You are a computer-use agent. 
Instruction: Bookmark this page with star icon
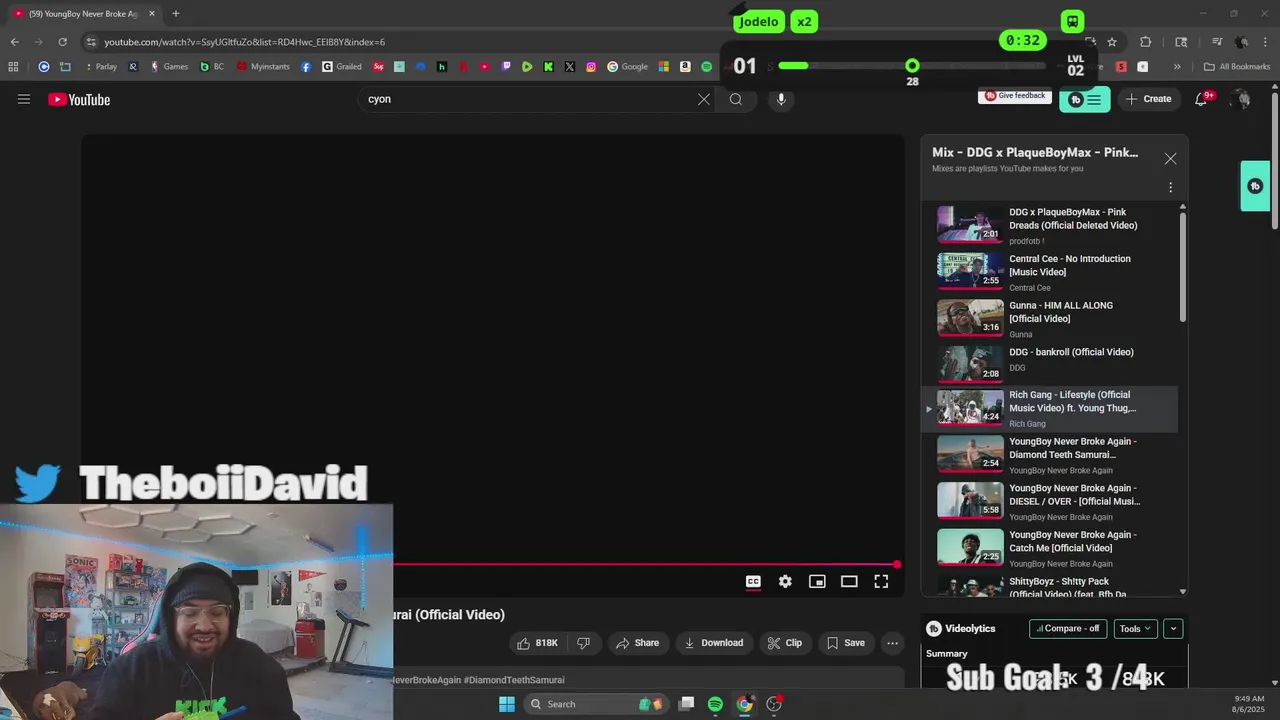[x=1112, y=42]
